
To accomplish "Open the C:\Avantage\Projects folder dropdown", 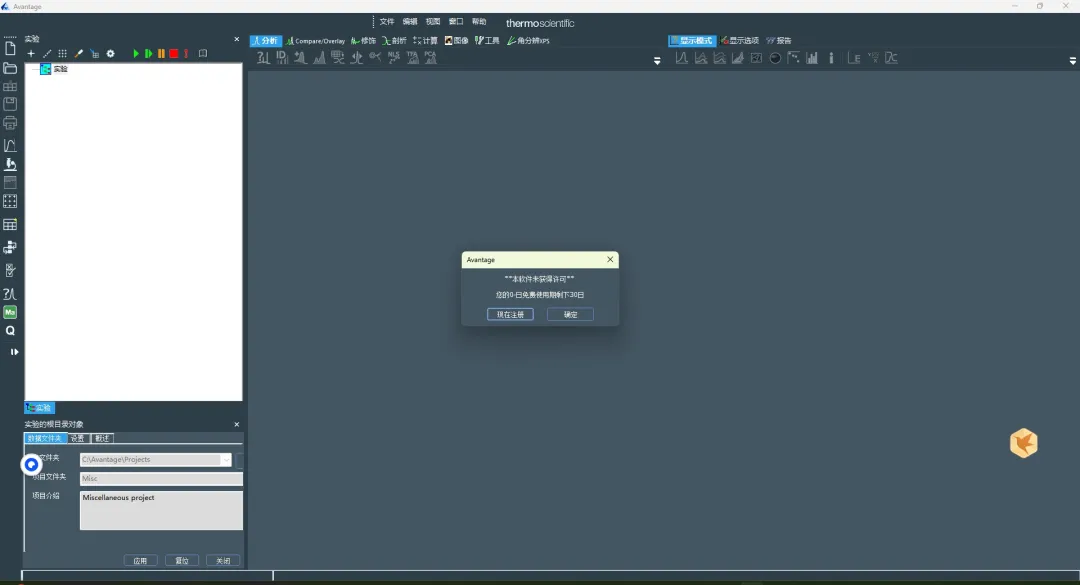I will tap(225, 460).
